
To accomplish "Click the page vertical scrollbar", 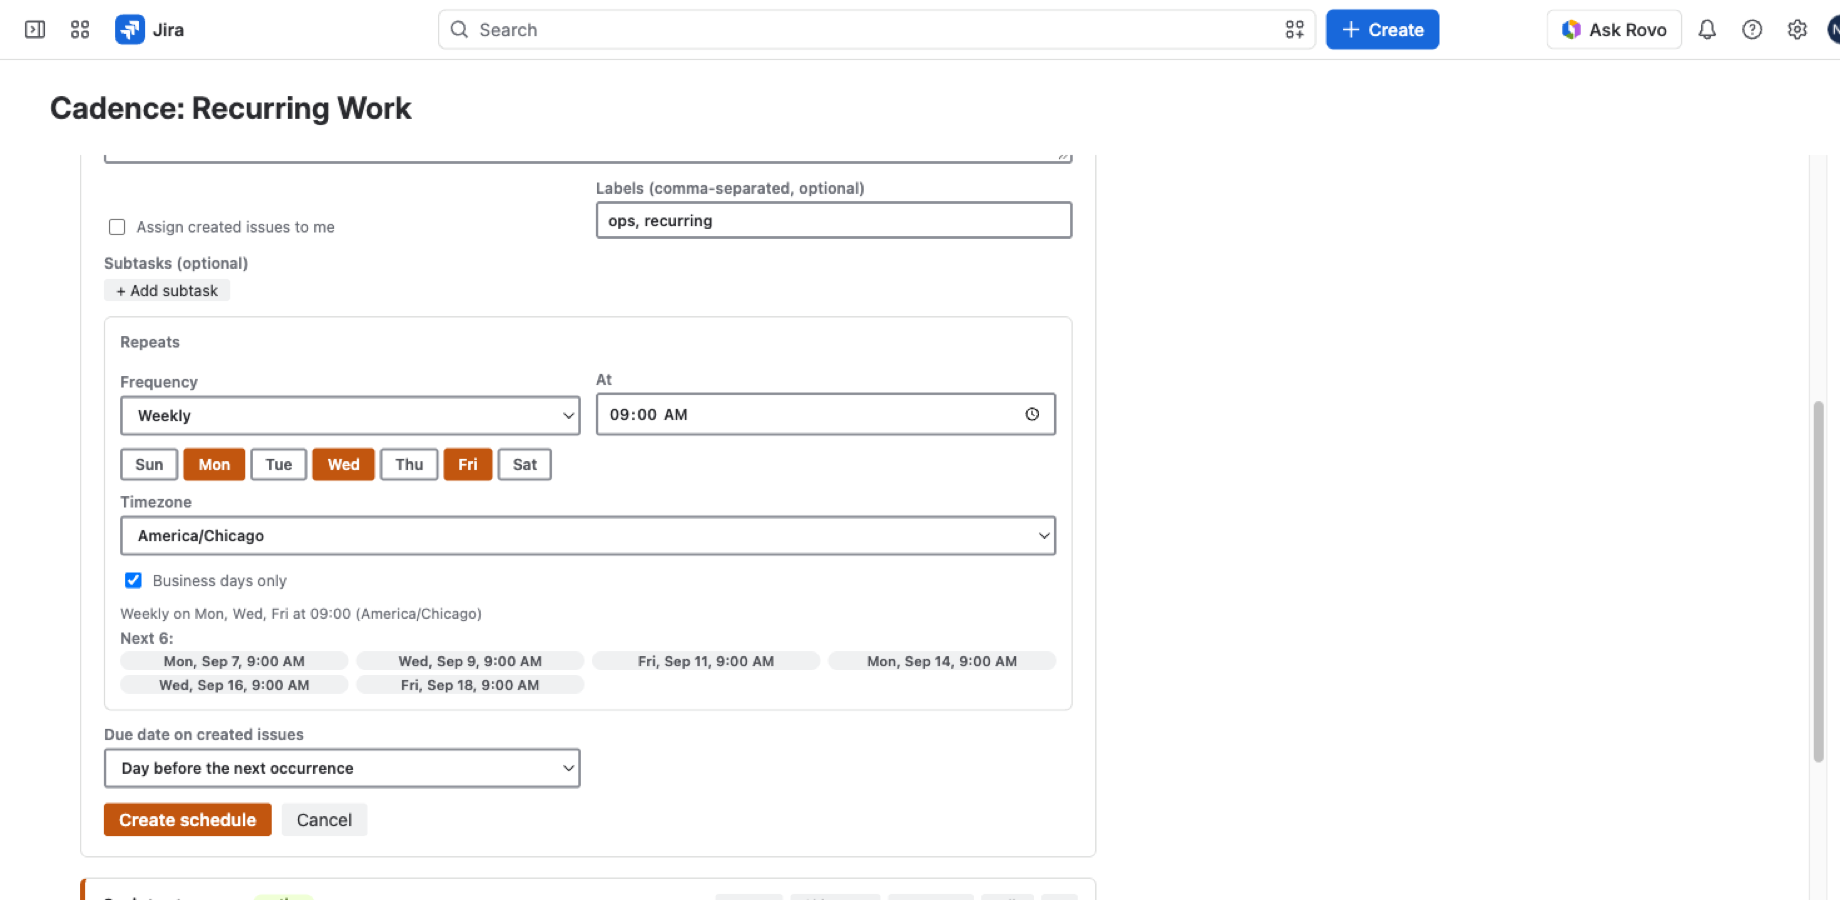I will pyautogui.click(x=1819, y=582).
